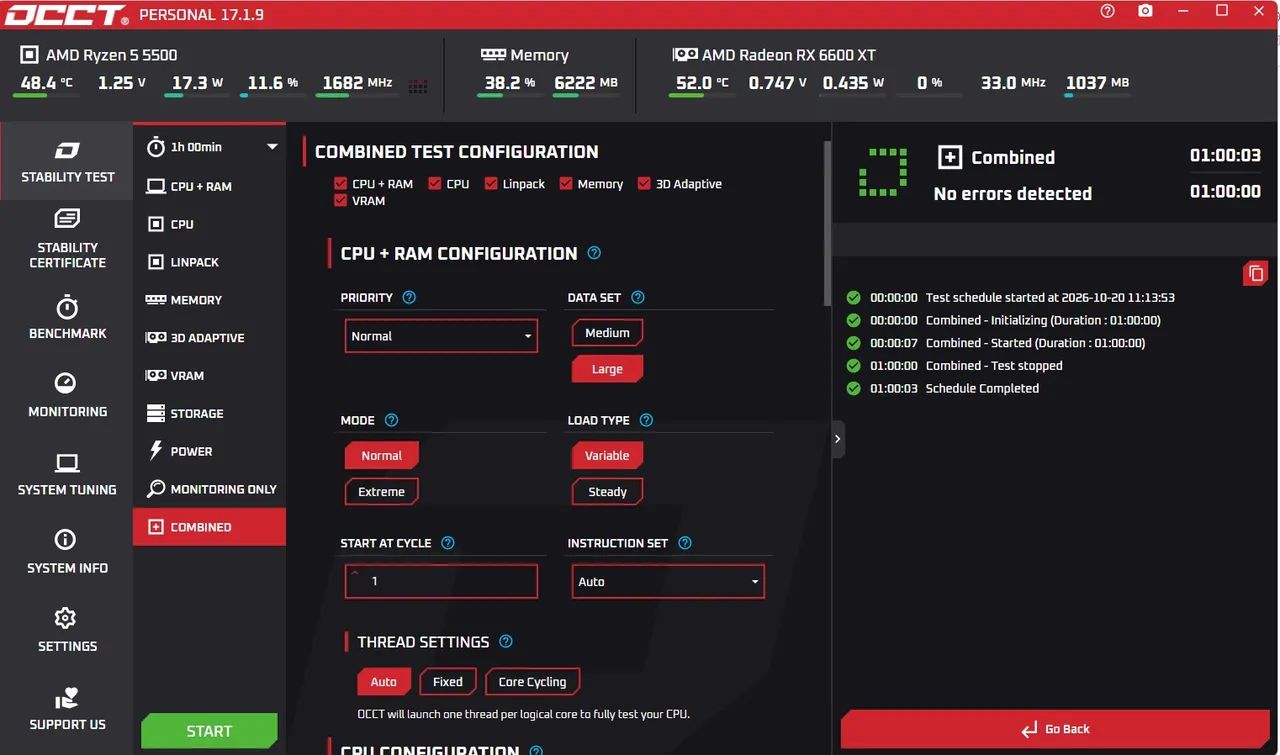The height and width of the screenshot is (755, 1280).
Task: Copy the test log with the copy icon
Action: click(x=1255, y=273)
